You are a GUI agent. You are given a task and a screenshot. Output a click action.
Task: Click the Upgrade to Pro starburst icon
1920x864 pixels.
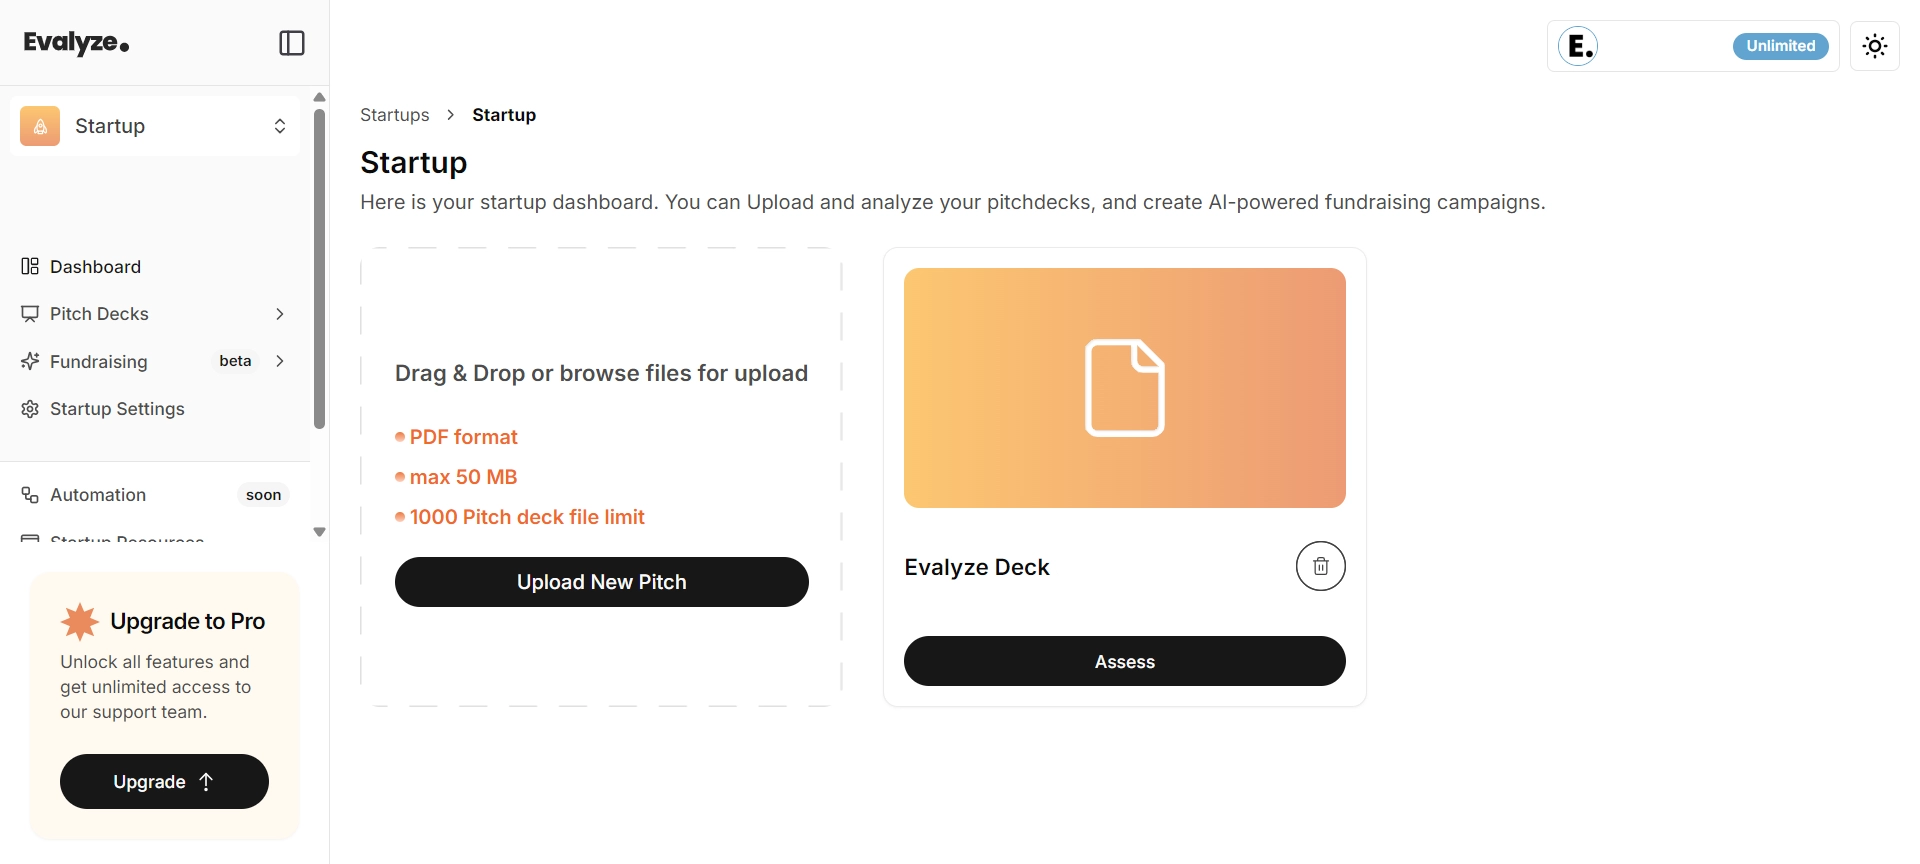[80, 621]
